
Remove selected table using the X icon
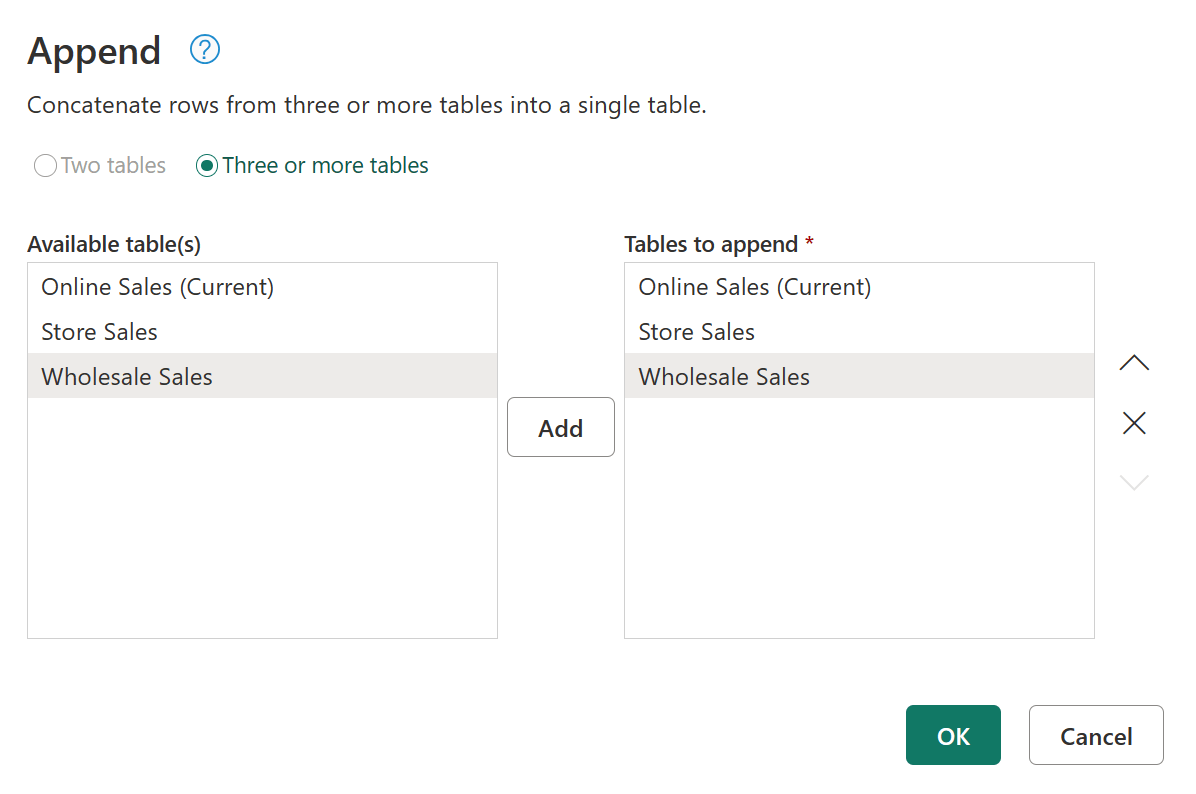[x=1134, y=422]
